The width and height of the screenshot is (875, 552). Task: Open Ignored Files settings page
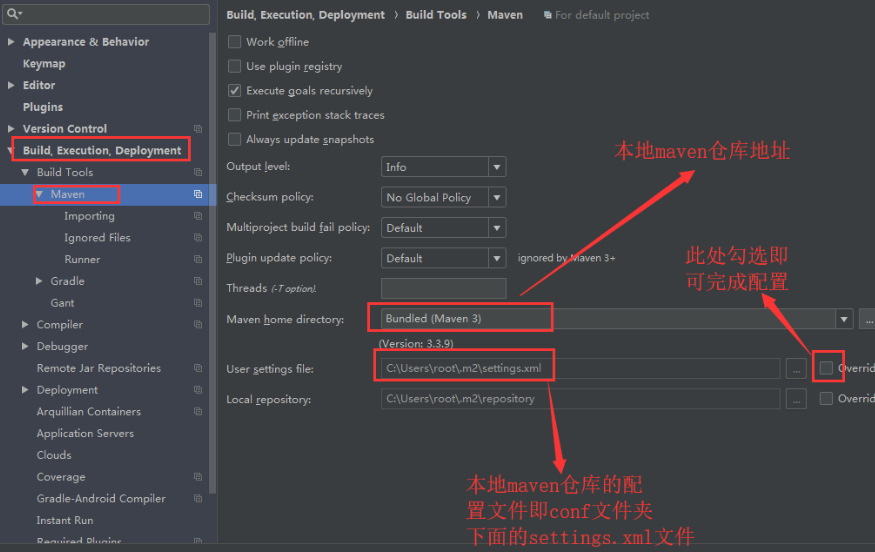click(x=97, y=238)
